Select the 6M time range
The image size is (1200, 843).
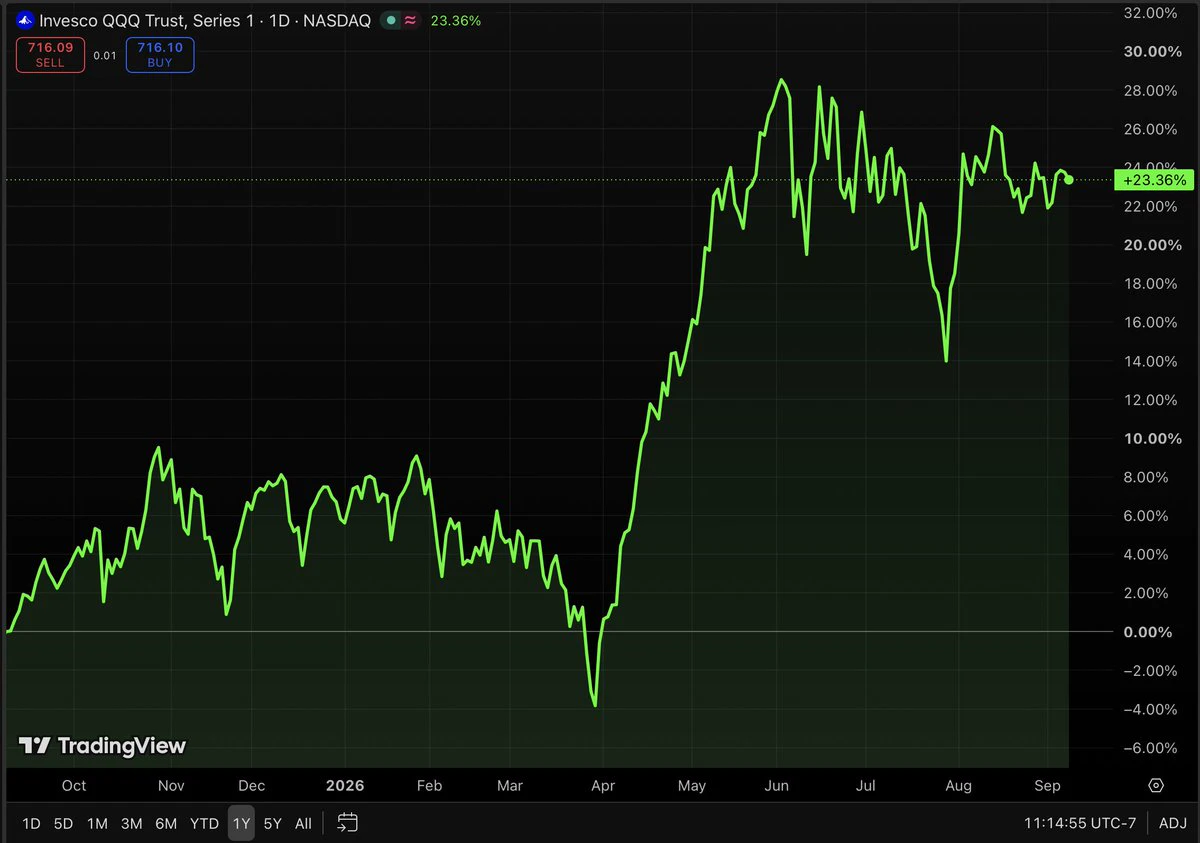coord(166,823)
